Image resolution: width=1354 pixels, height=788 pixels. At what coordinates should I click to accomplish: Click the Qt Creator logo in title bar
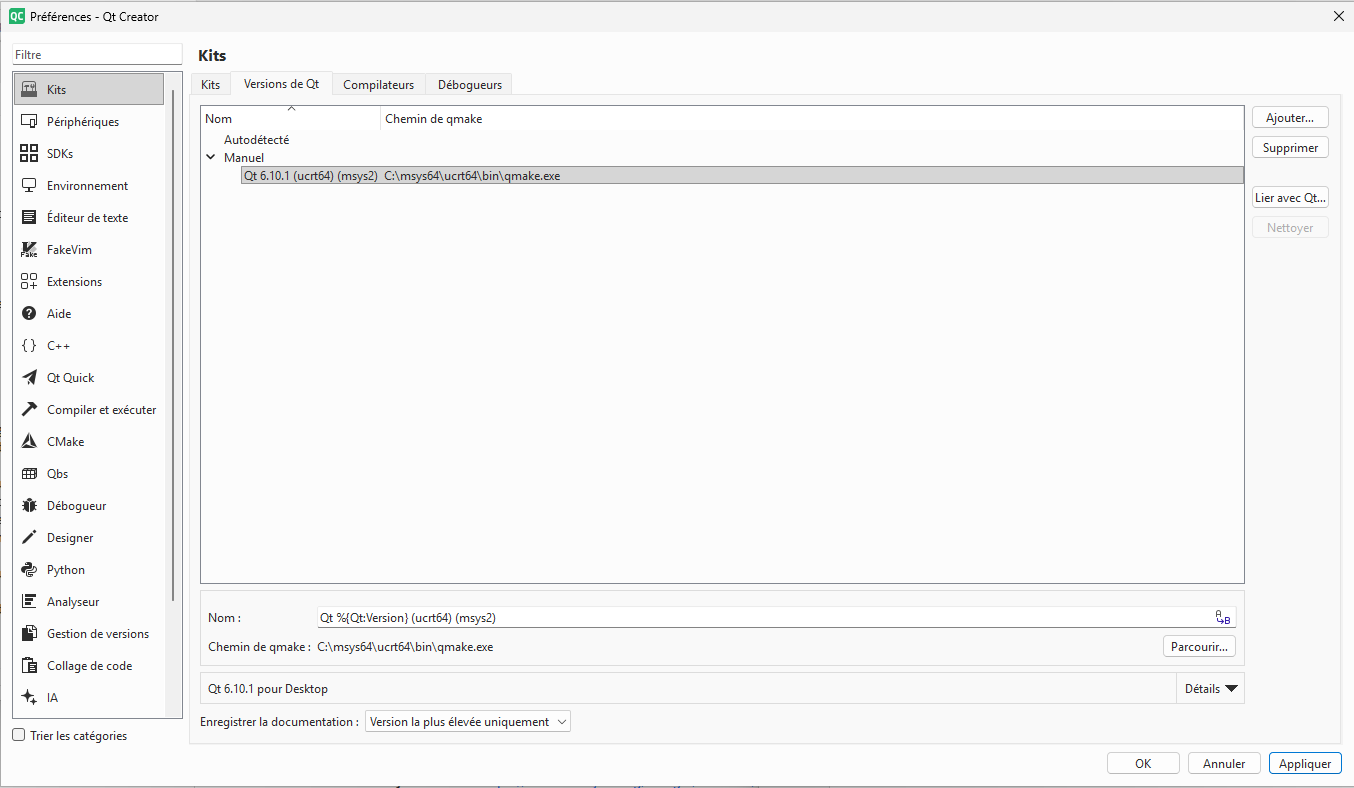16,16
